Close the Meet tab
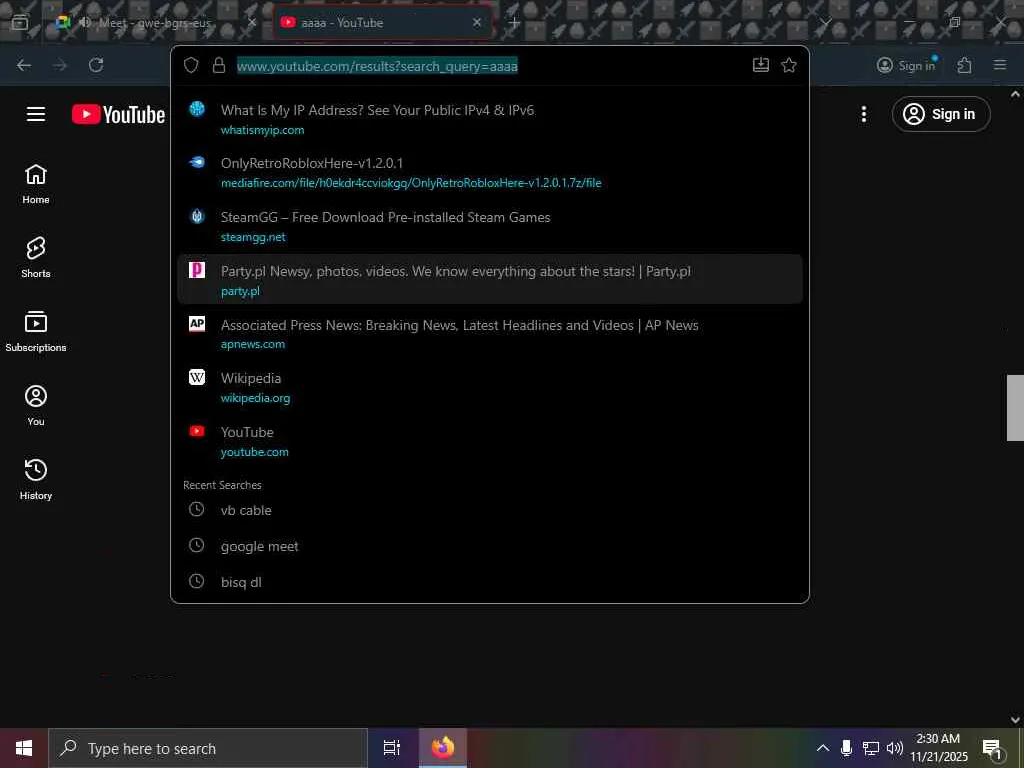 pyautogui.click(x=252, y=22)
